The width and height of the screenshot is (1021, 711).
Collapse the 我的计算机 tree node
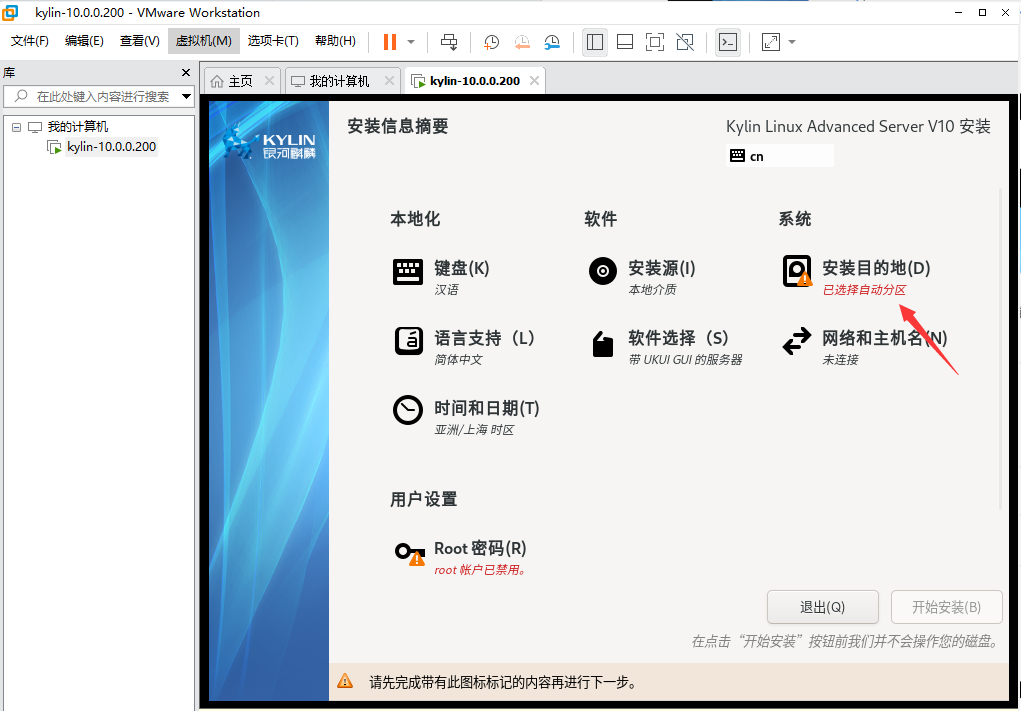coord(16,127)
